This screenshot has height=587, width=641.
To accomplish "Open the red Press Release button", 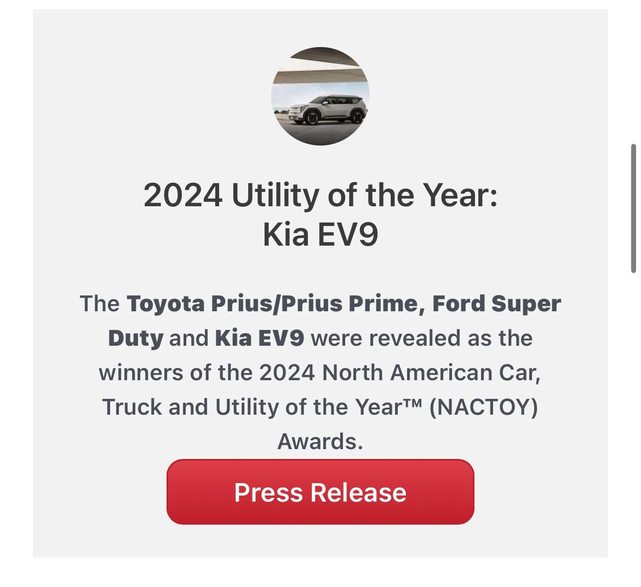I will 320,492.
